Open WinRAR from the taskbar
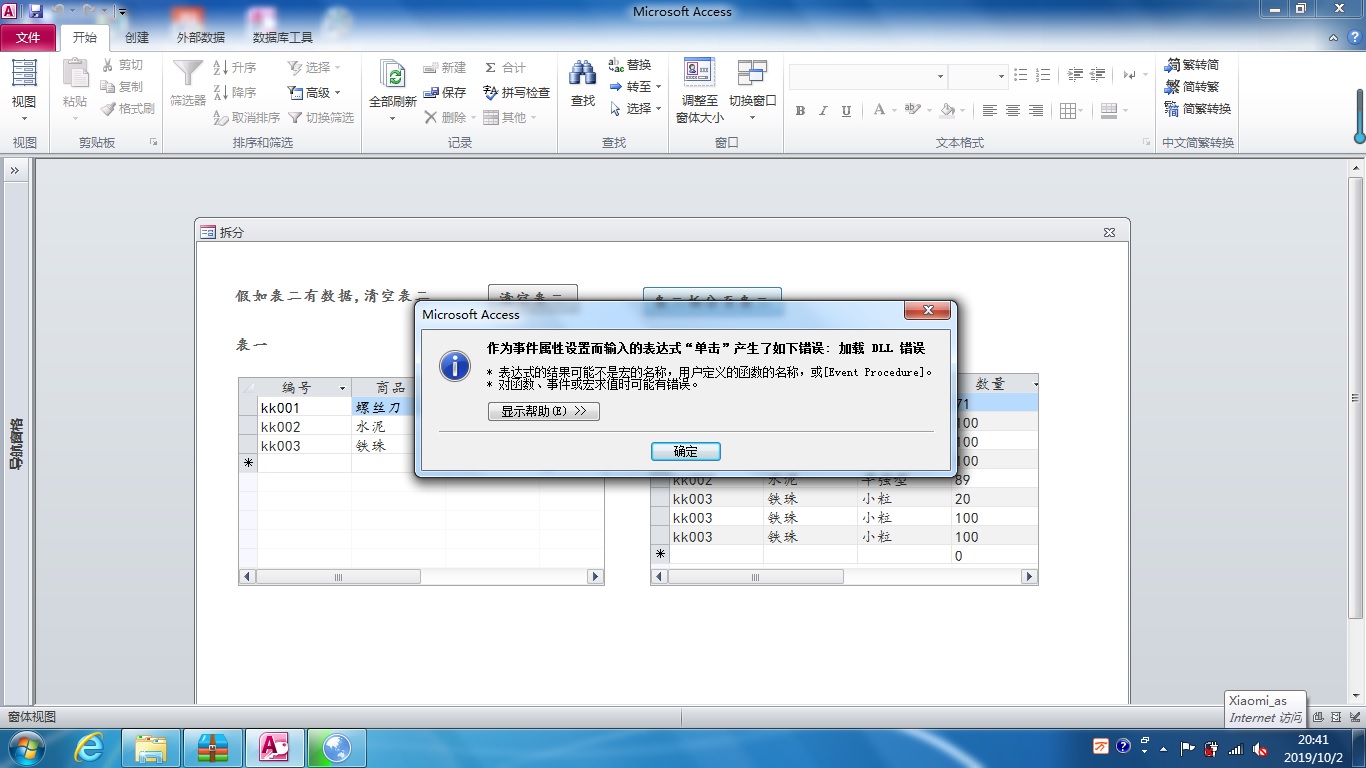The width and height of the screenshot is (1366, 768). point(214,747)
